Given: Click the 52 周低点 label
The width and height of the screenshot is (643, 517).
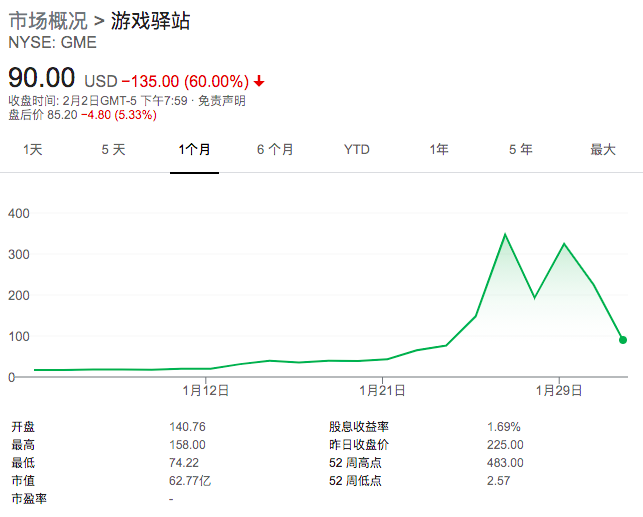Looking at the screenshot, I should click(355, 481).
